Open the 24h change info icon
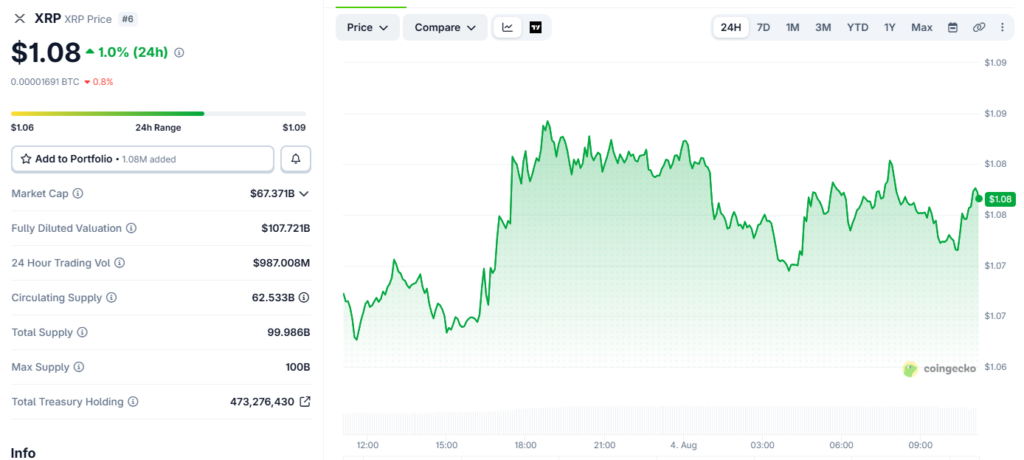The height and width of the screenshot is (460, 1024). (180, 52)
